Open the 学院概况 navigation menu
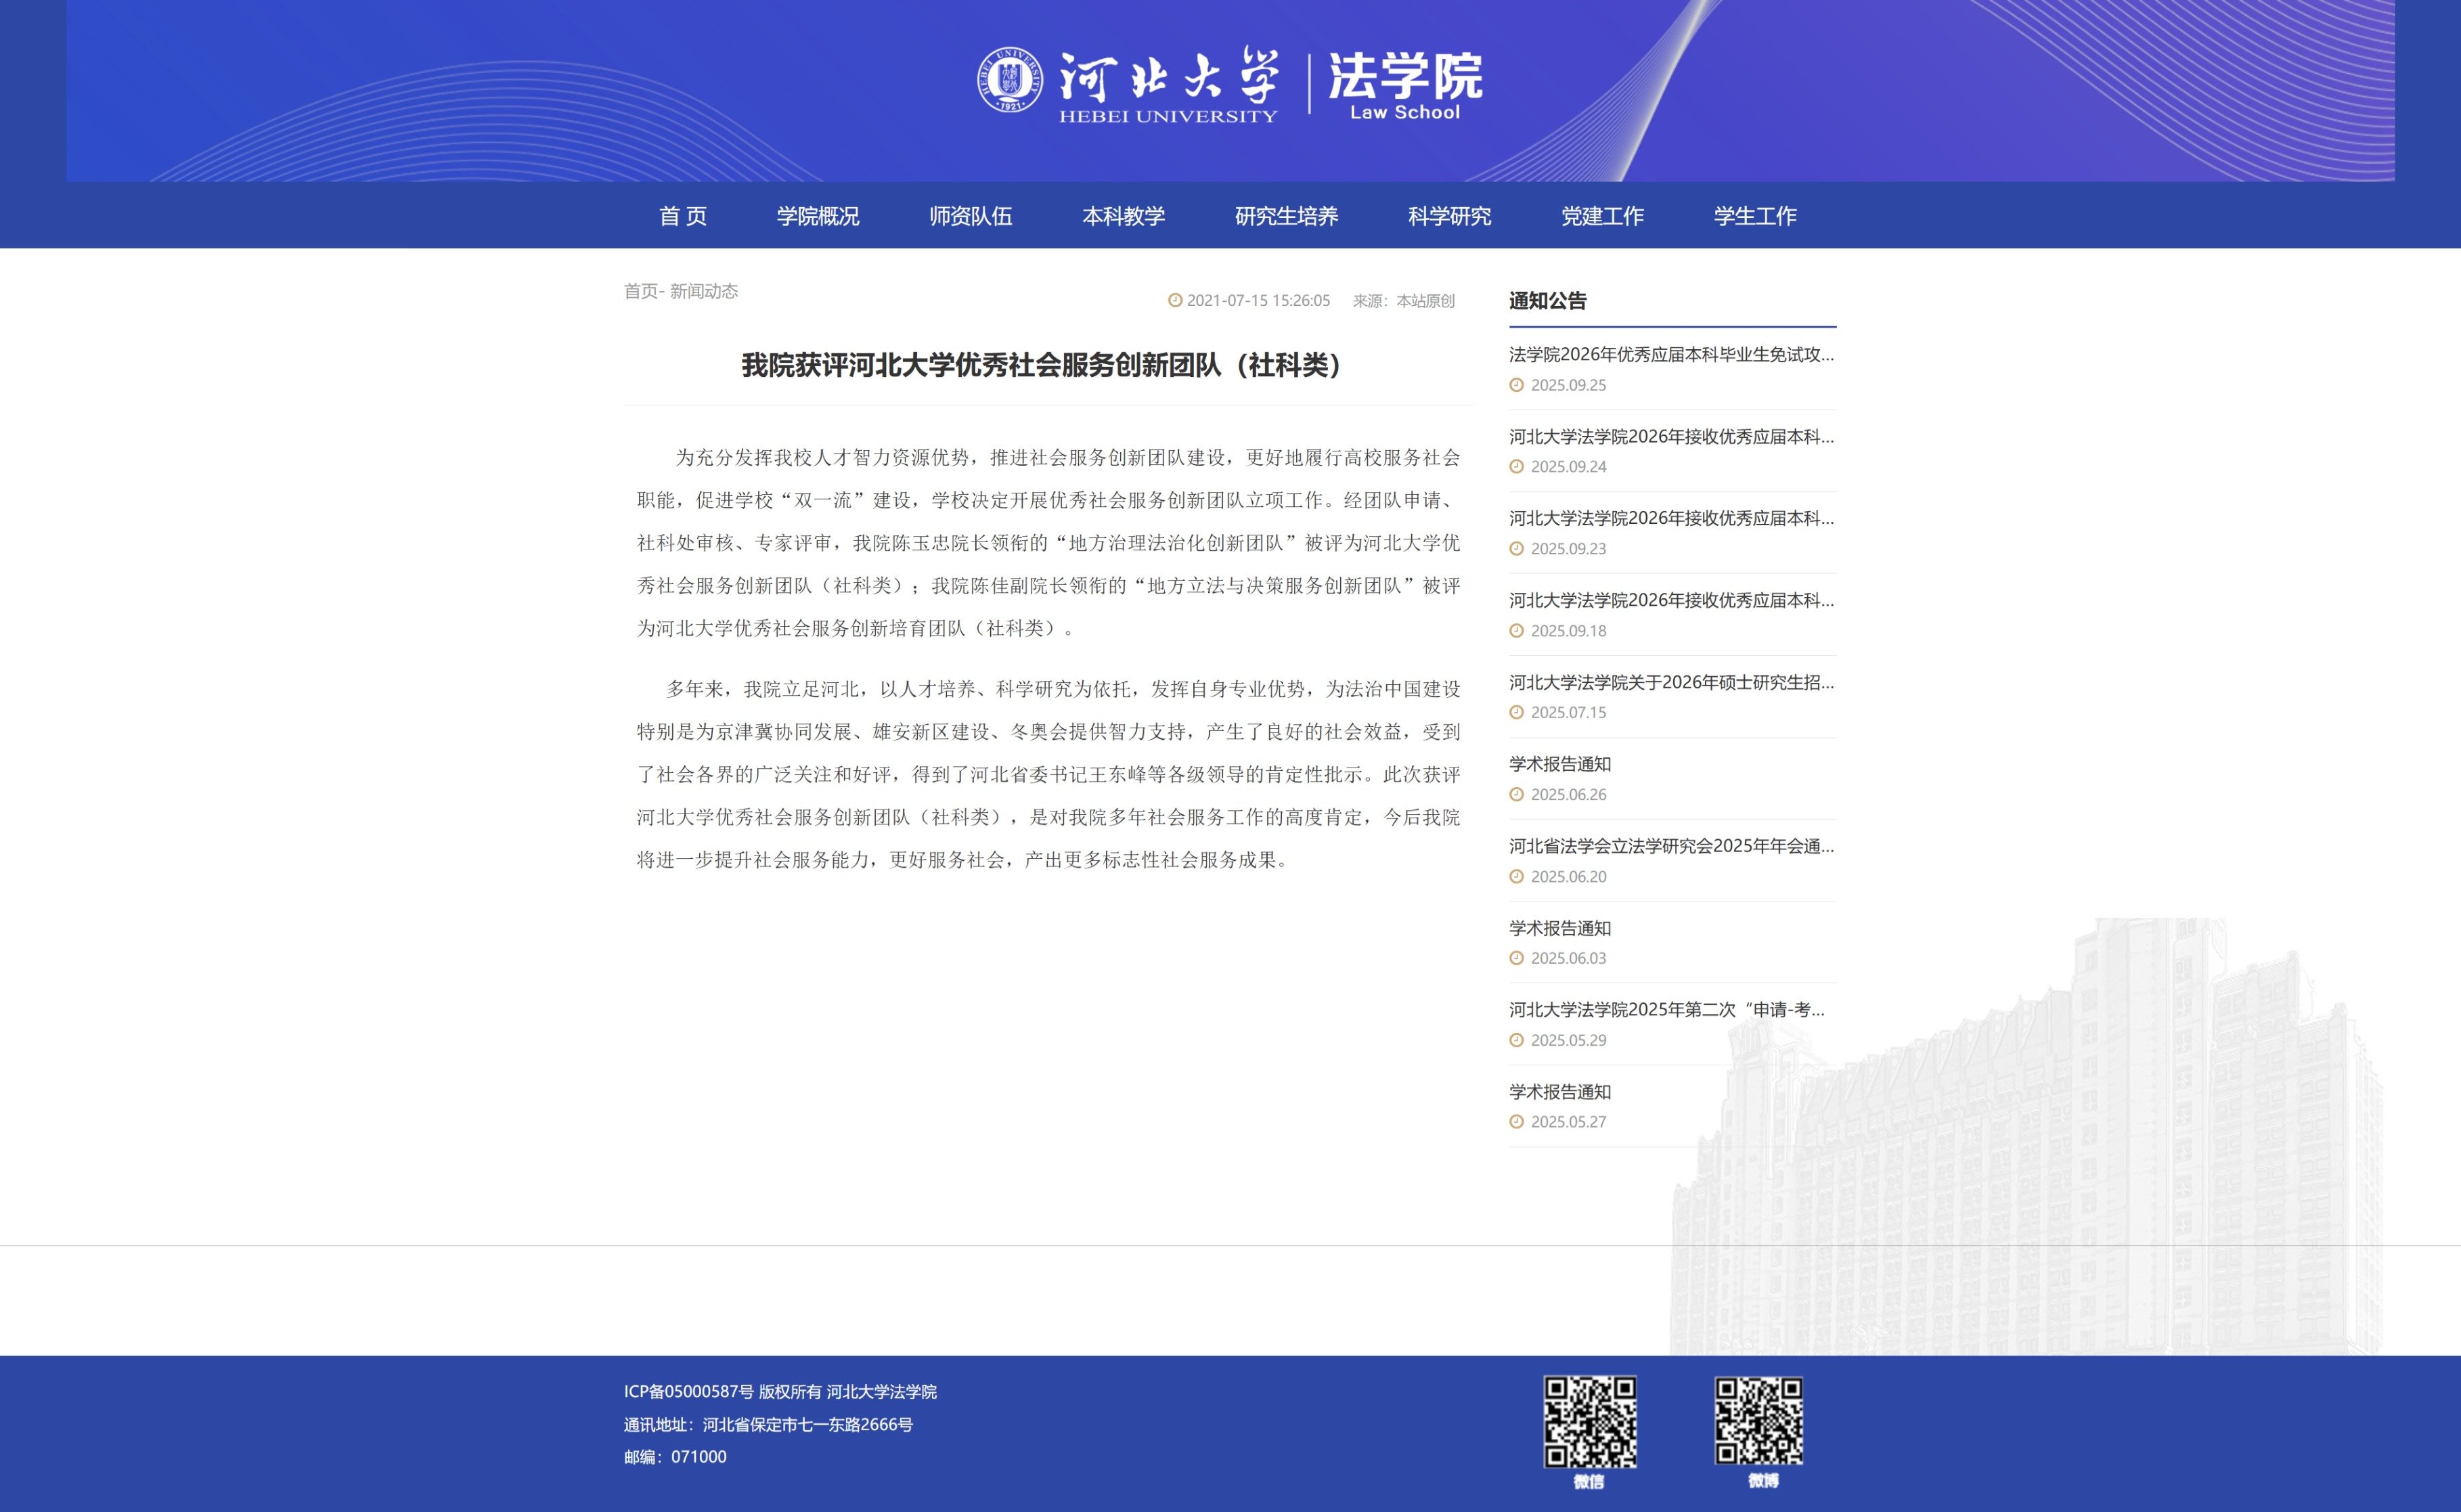This screenshot has width=2461, height=1512. pyautogui.click(x=818, y=216)
